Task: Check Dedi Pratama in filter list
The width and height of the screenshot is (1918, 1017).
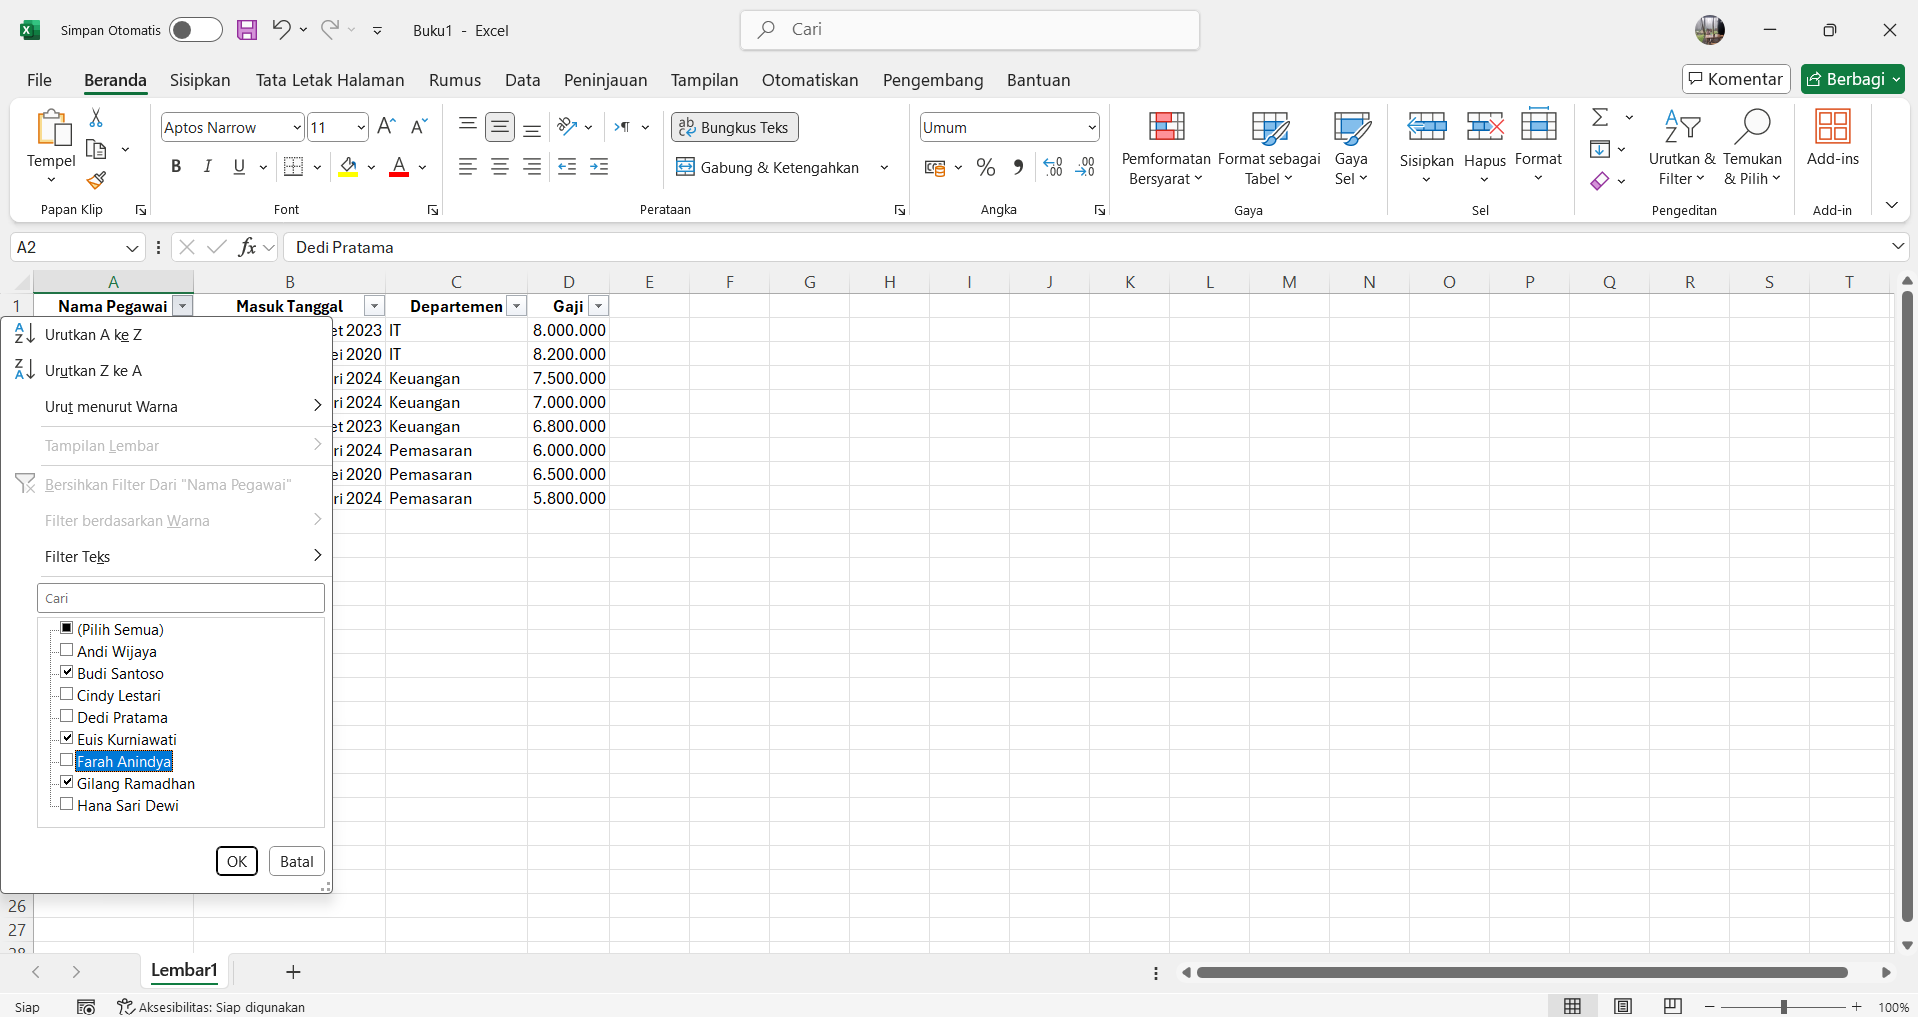Action: click(67, 716)
